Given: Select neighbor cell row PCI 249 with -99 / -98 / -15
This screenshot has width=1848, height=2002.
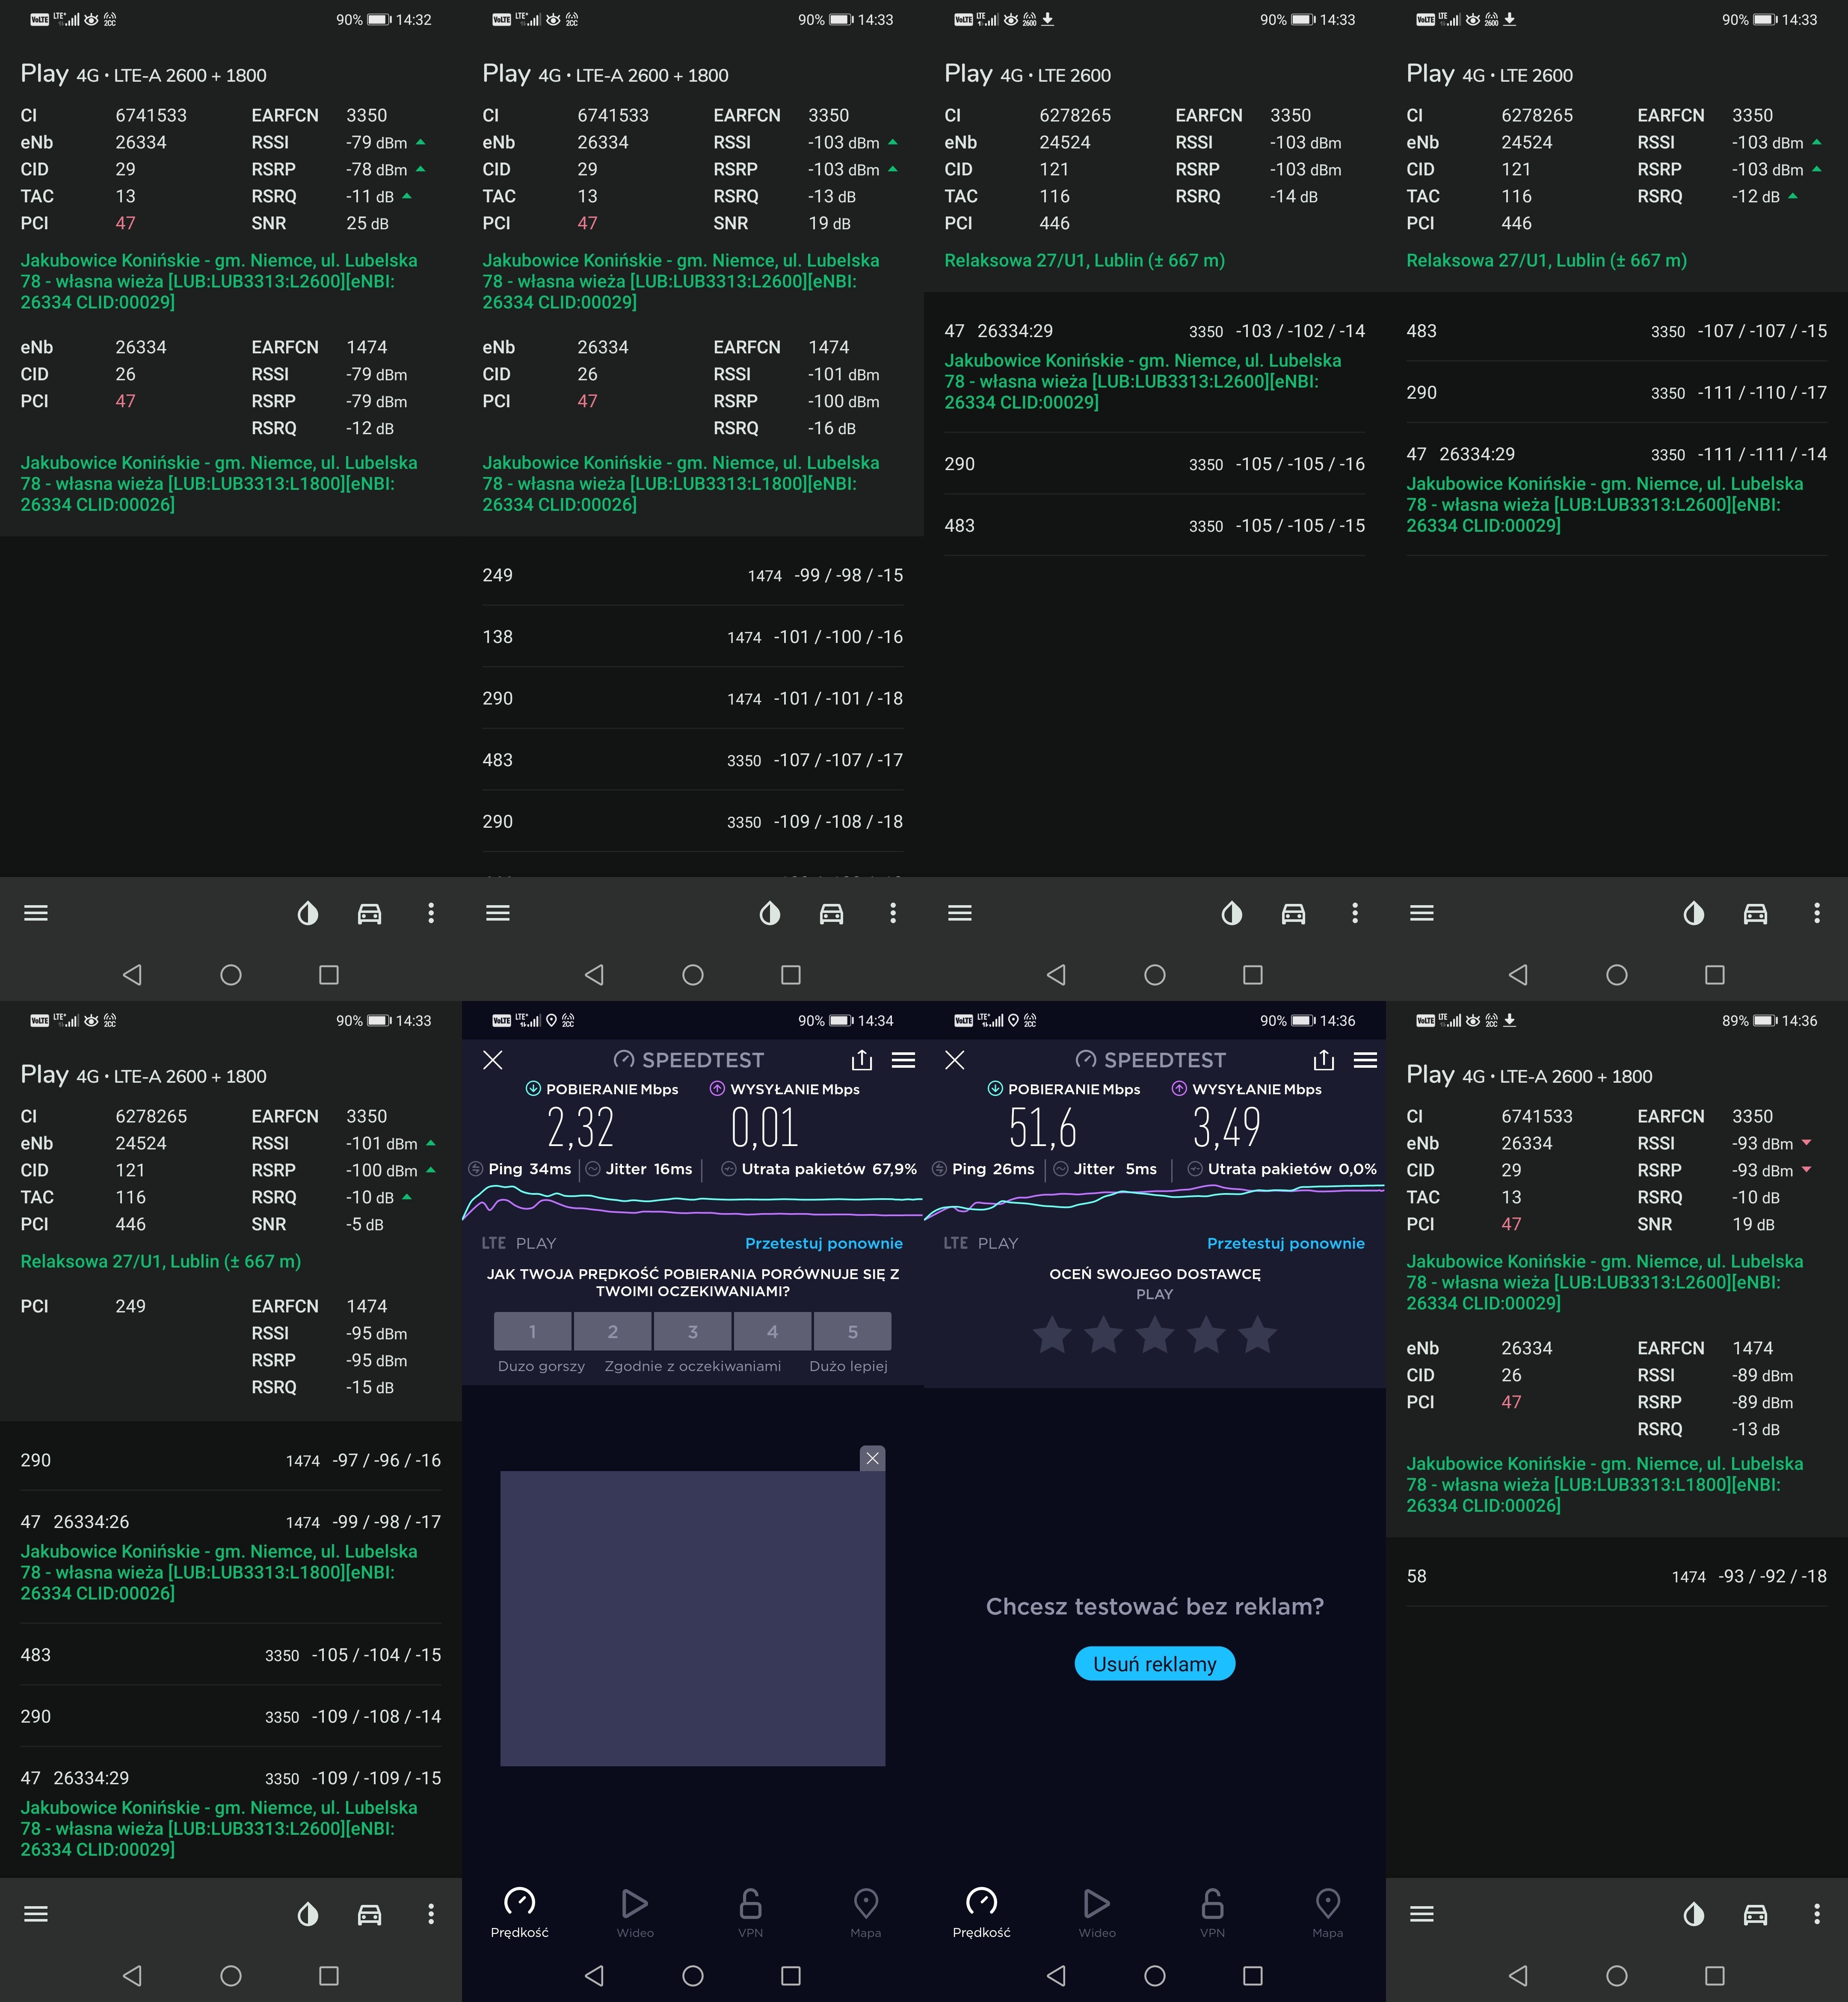Looking at the screenshot, I should coord(693,575).
